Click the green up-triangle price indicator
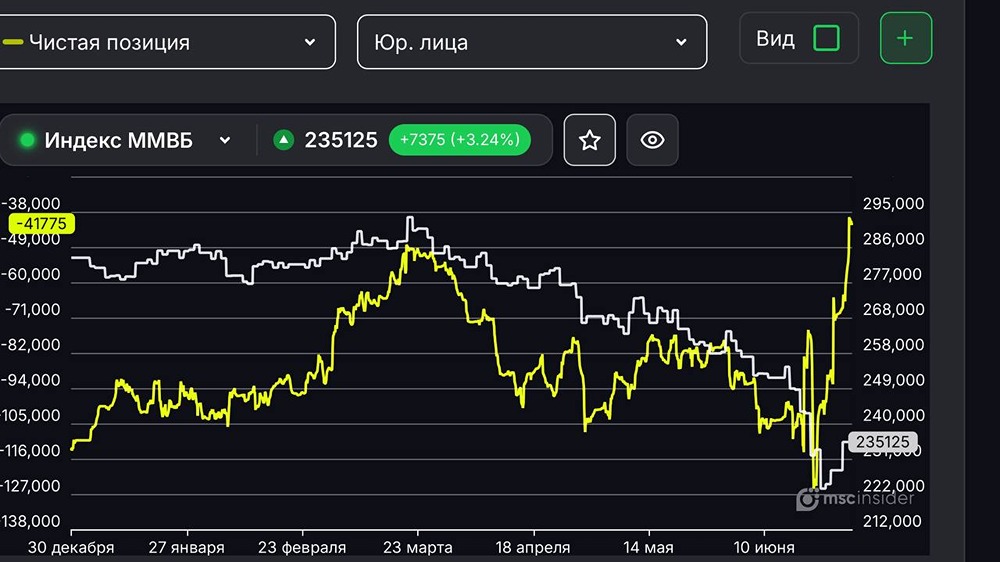 coord(283,140)
